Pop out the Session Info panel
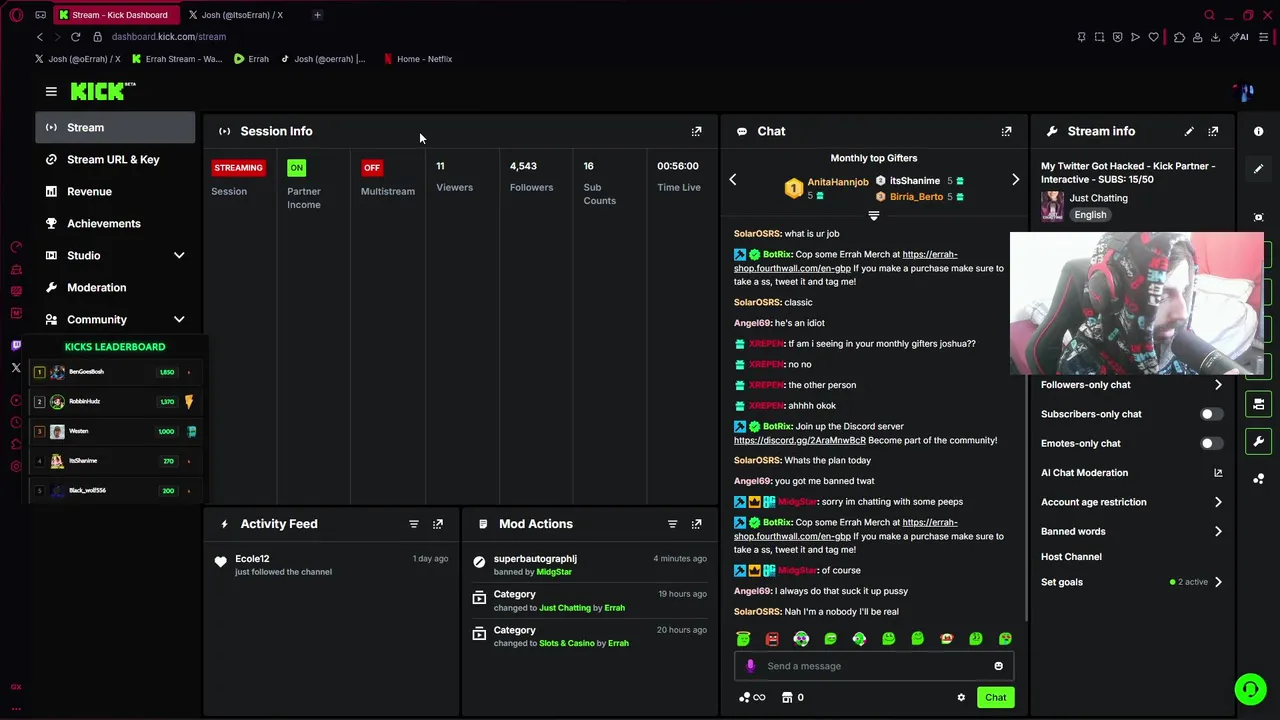This screenshot has height=720, width=1280. 697,131
